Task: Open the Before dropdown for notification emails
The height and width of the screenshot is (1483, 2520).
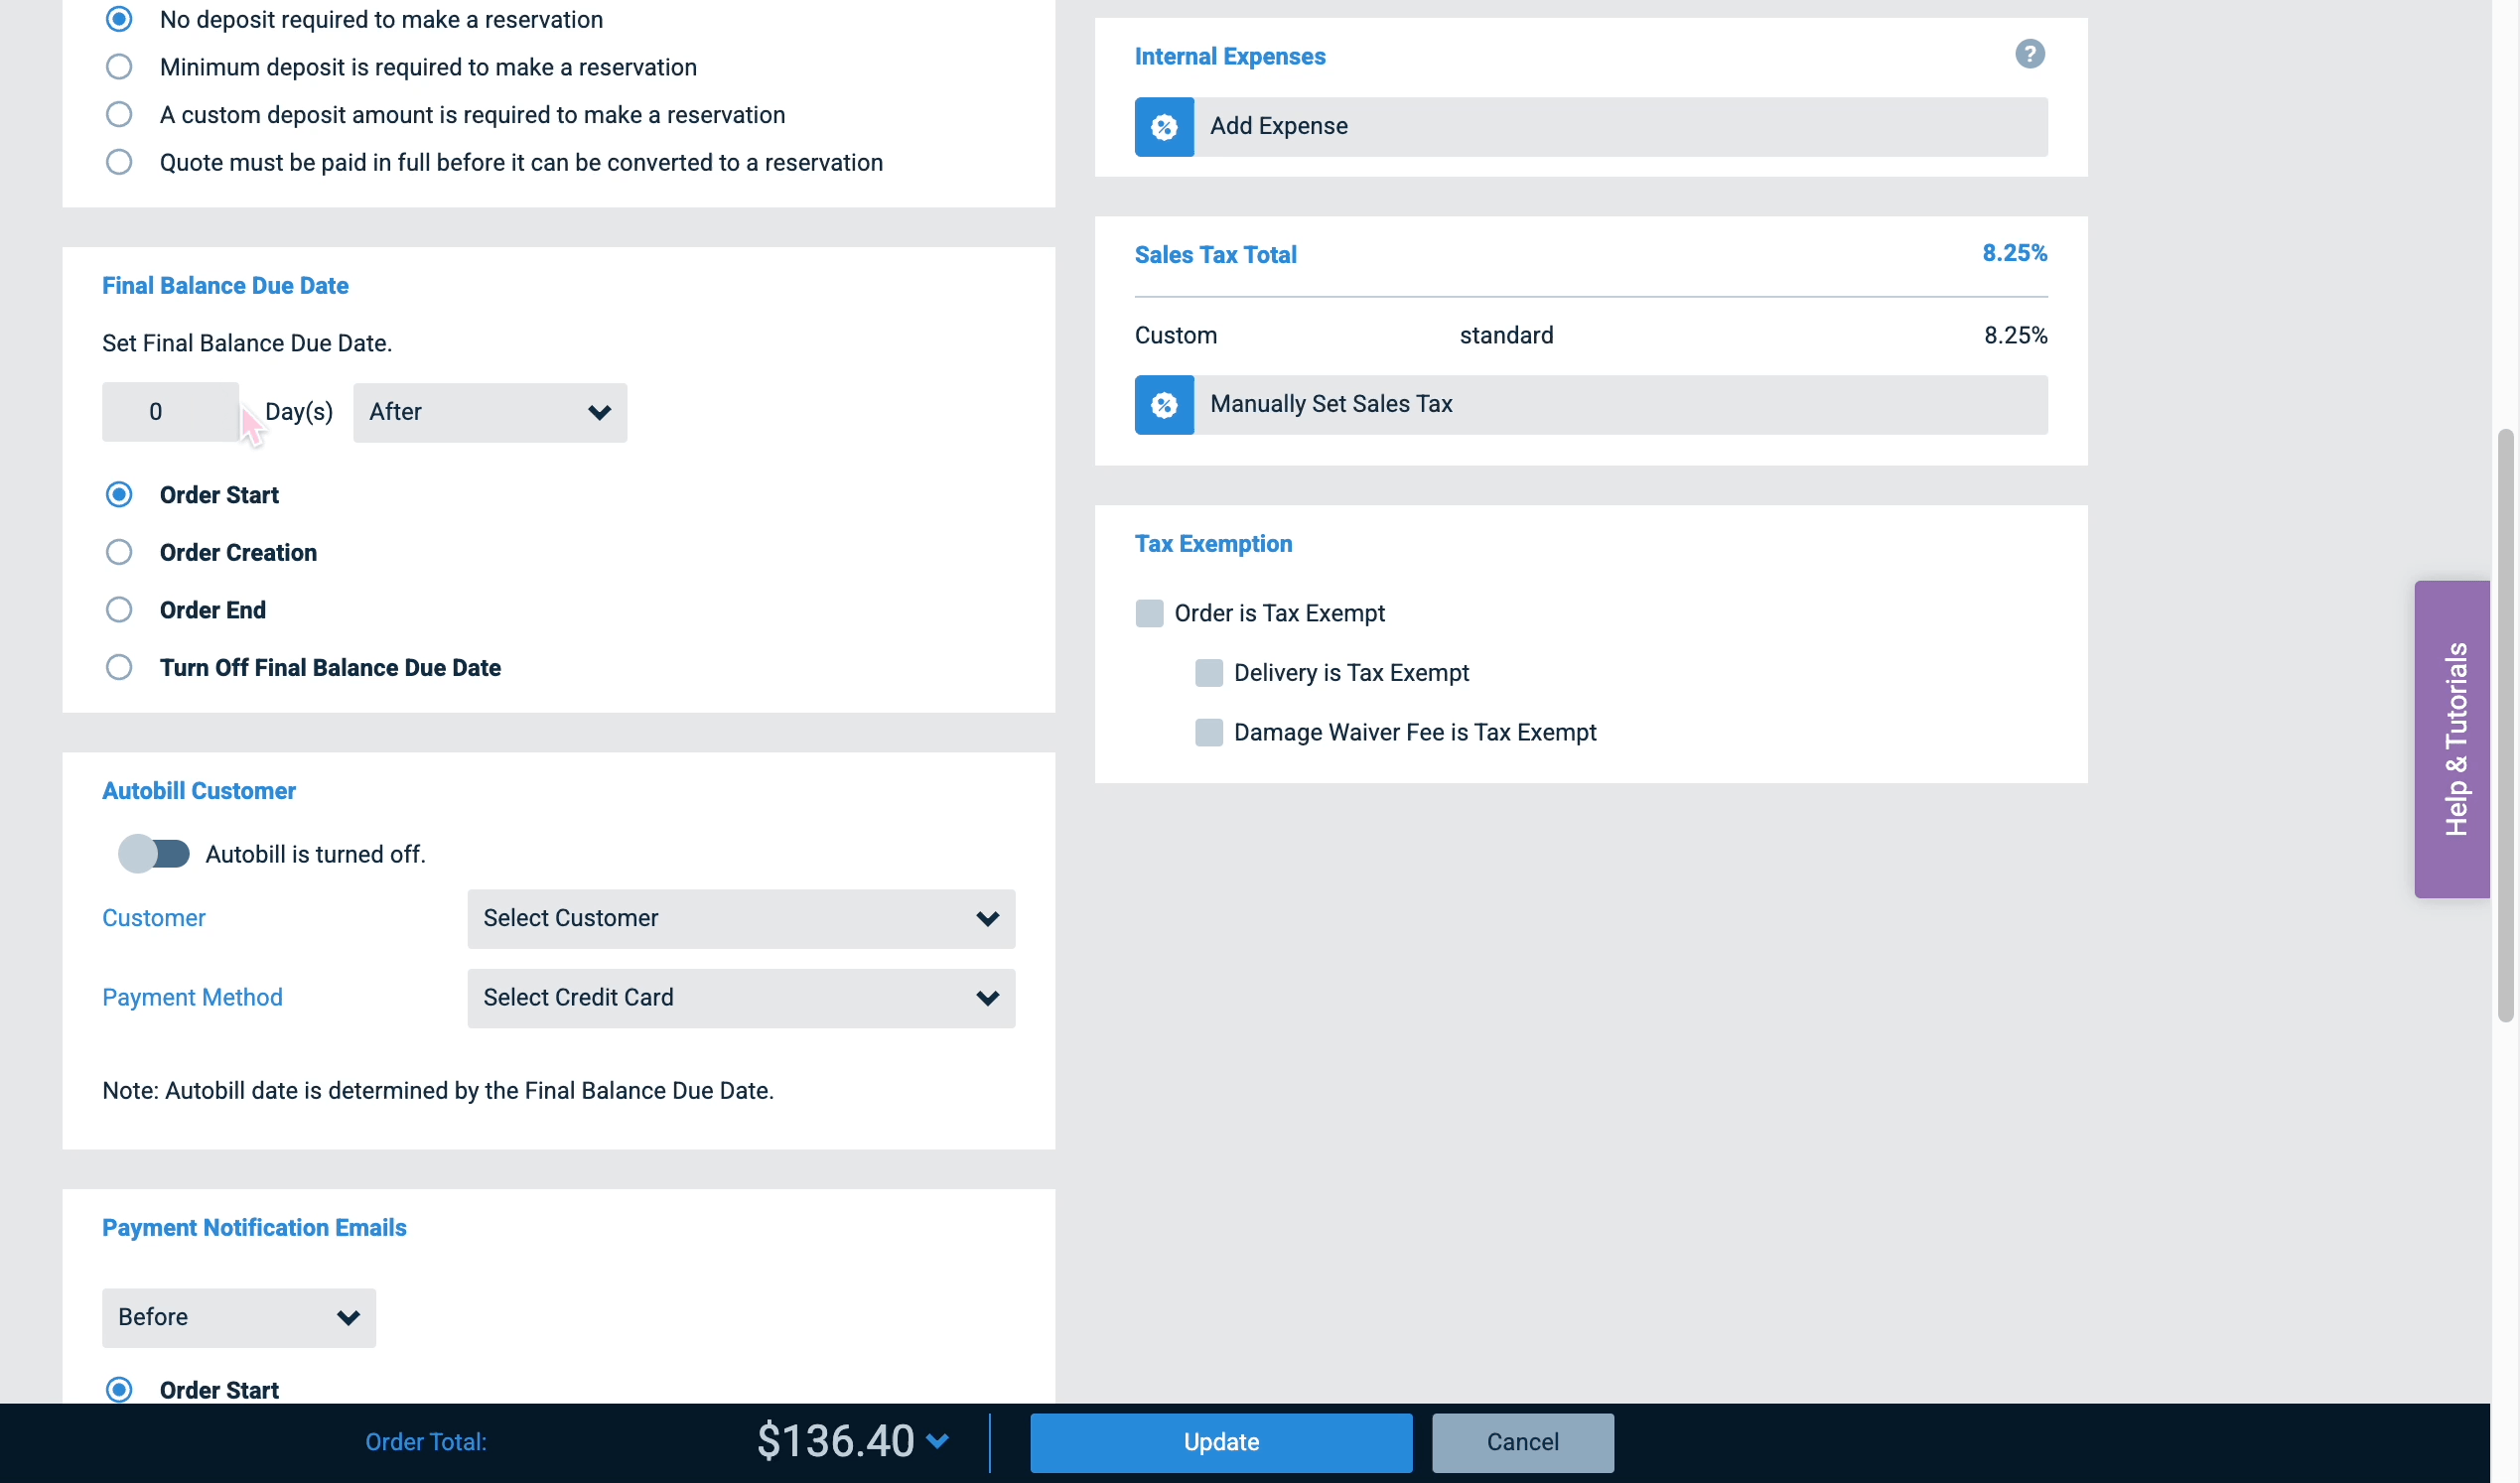Action: tap(239, 1317)
